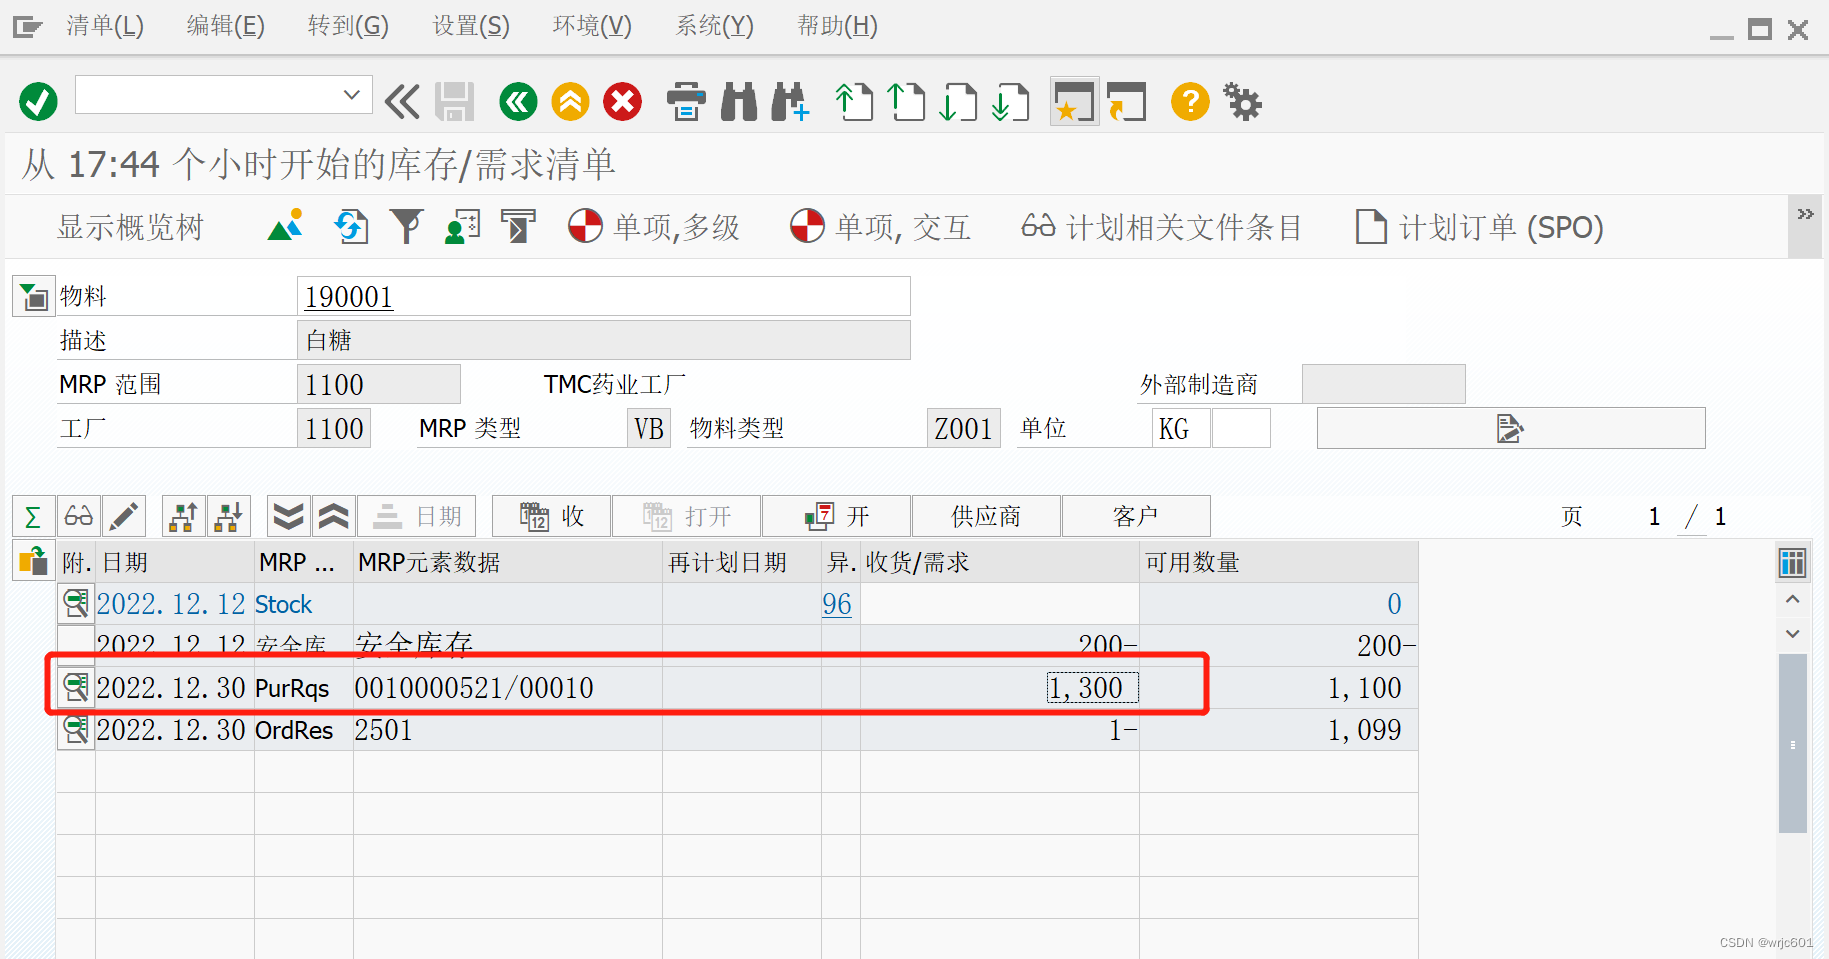Click the 收 calendar button
This screenshot has width=1829, height=959.
coord(551,517)
